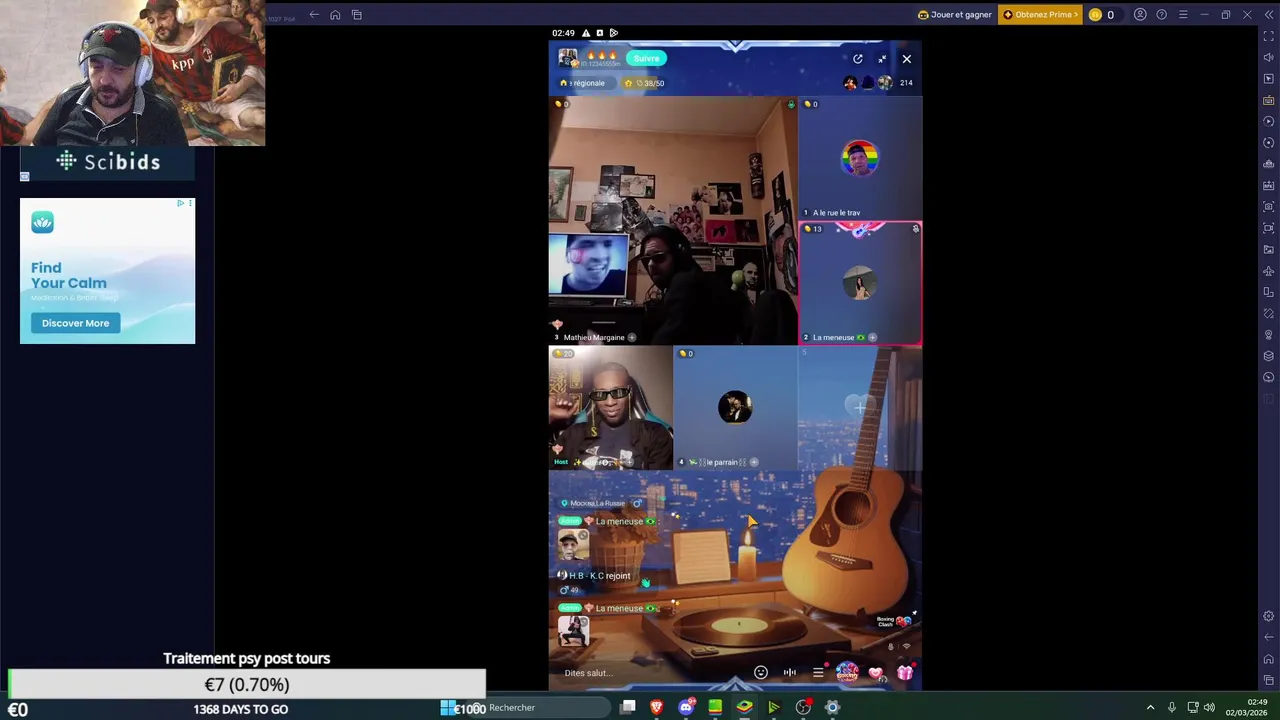Screen dimensions: 1280x720
Task: Open the 38/50 star counter
Action: [x=645, y=83]
